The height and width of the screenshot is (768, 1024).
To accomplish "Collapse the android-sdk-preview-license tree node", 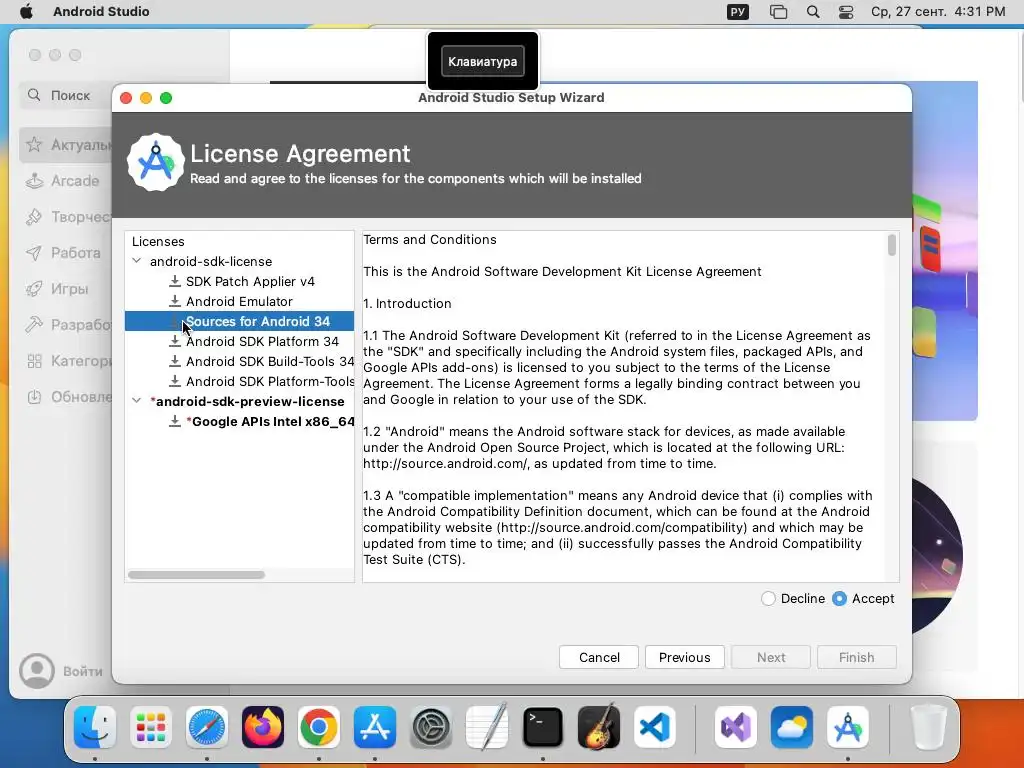I will pos(136,400).
